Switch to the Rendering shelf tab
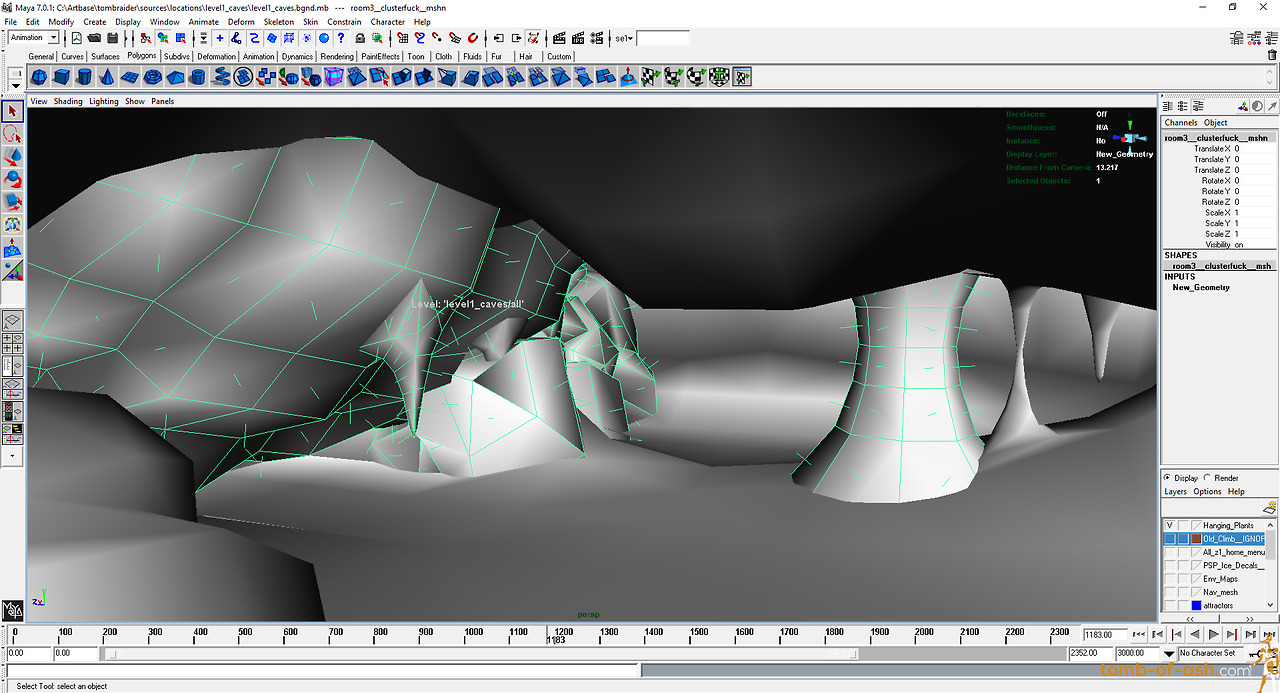The height and width of the screenshot is (693, 1280). pos(337,57)
